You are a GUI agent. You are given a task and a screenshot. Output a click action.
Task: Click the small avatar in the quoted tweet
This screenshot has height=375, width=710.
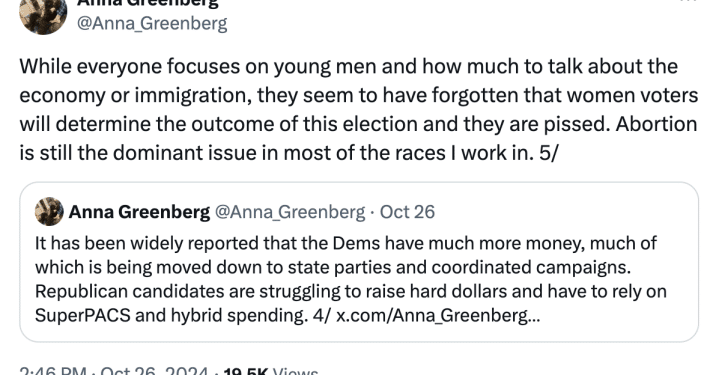coord(49,212)
